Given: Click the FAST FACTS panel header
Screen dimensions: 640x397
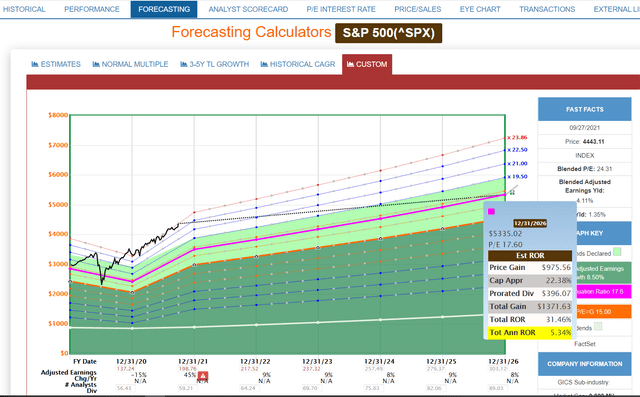Looking at the screenshot, I should click(584, 109).
